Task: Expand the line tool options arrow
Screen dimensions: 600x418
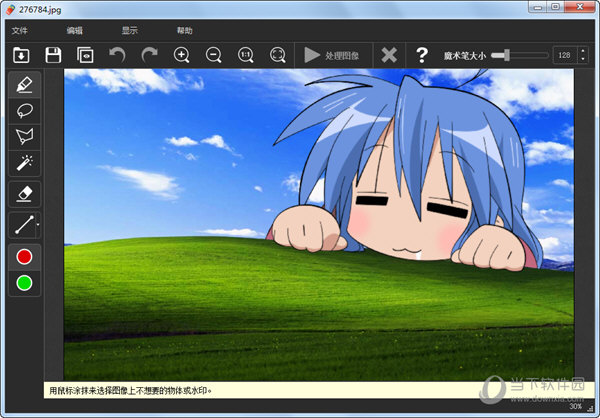Action: tap(38, 225)
